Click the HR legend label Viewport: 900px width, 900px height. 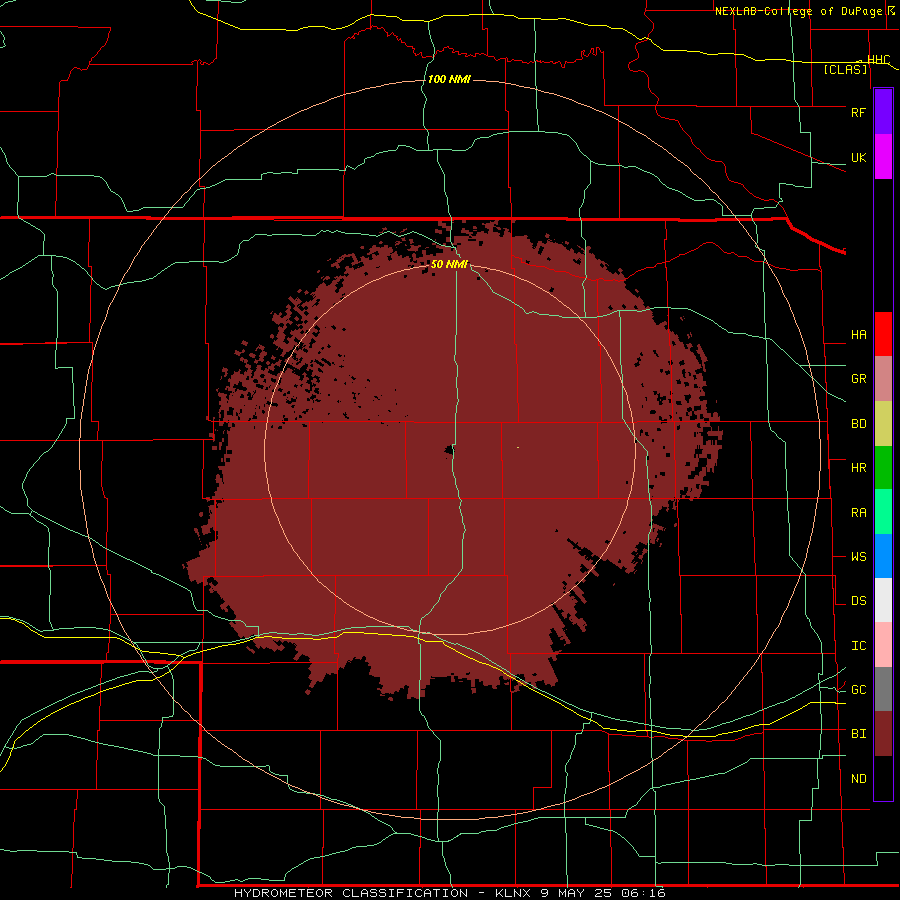tap(858, 468)
